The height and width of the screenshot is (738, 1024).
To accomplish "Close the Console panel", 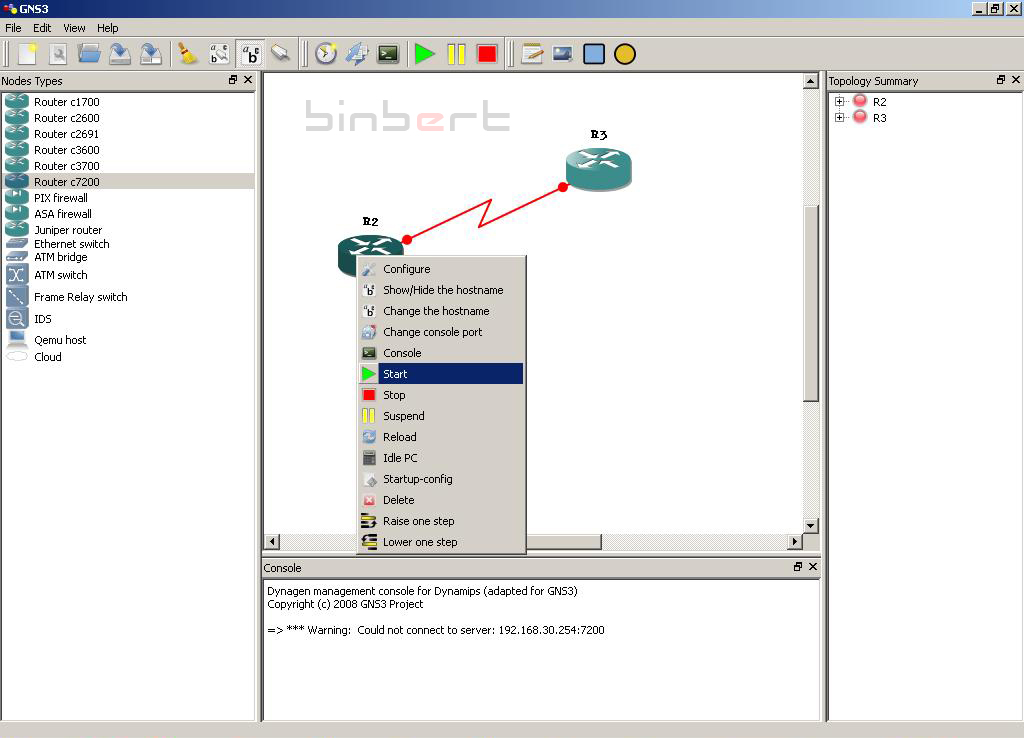I will 813,567.
